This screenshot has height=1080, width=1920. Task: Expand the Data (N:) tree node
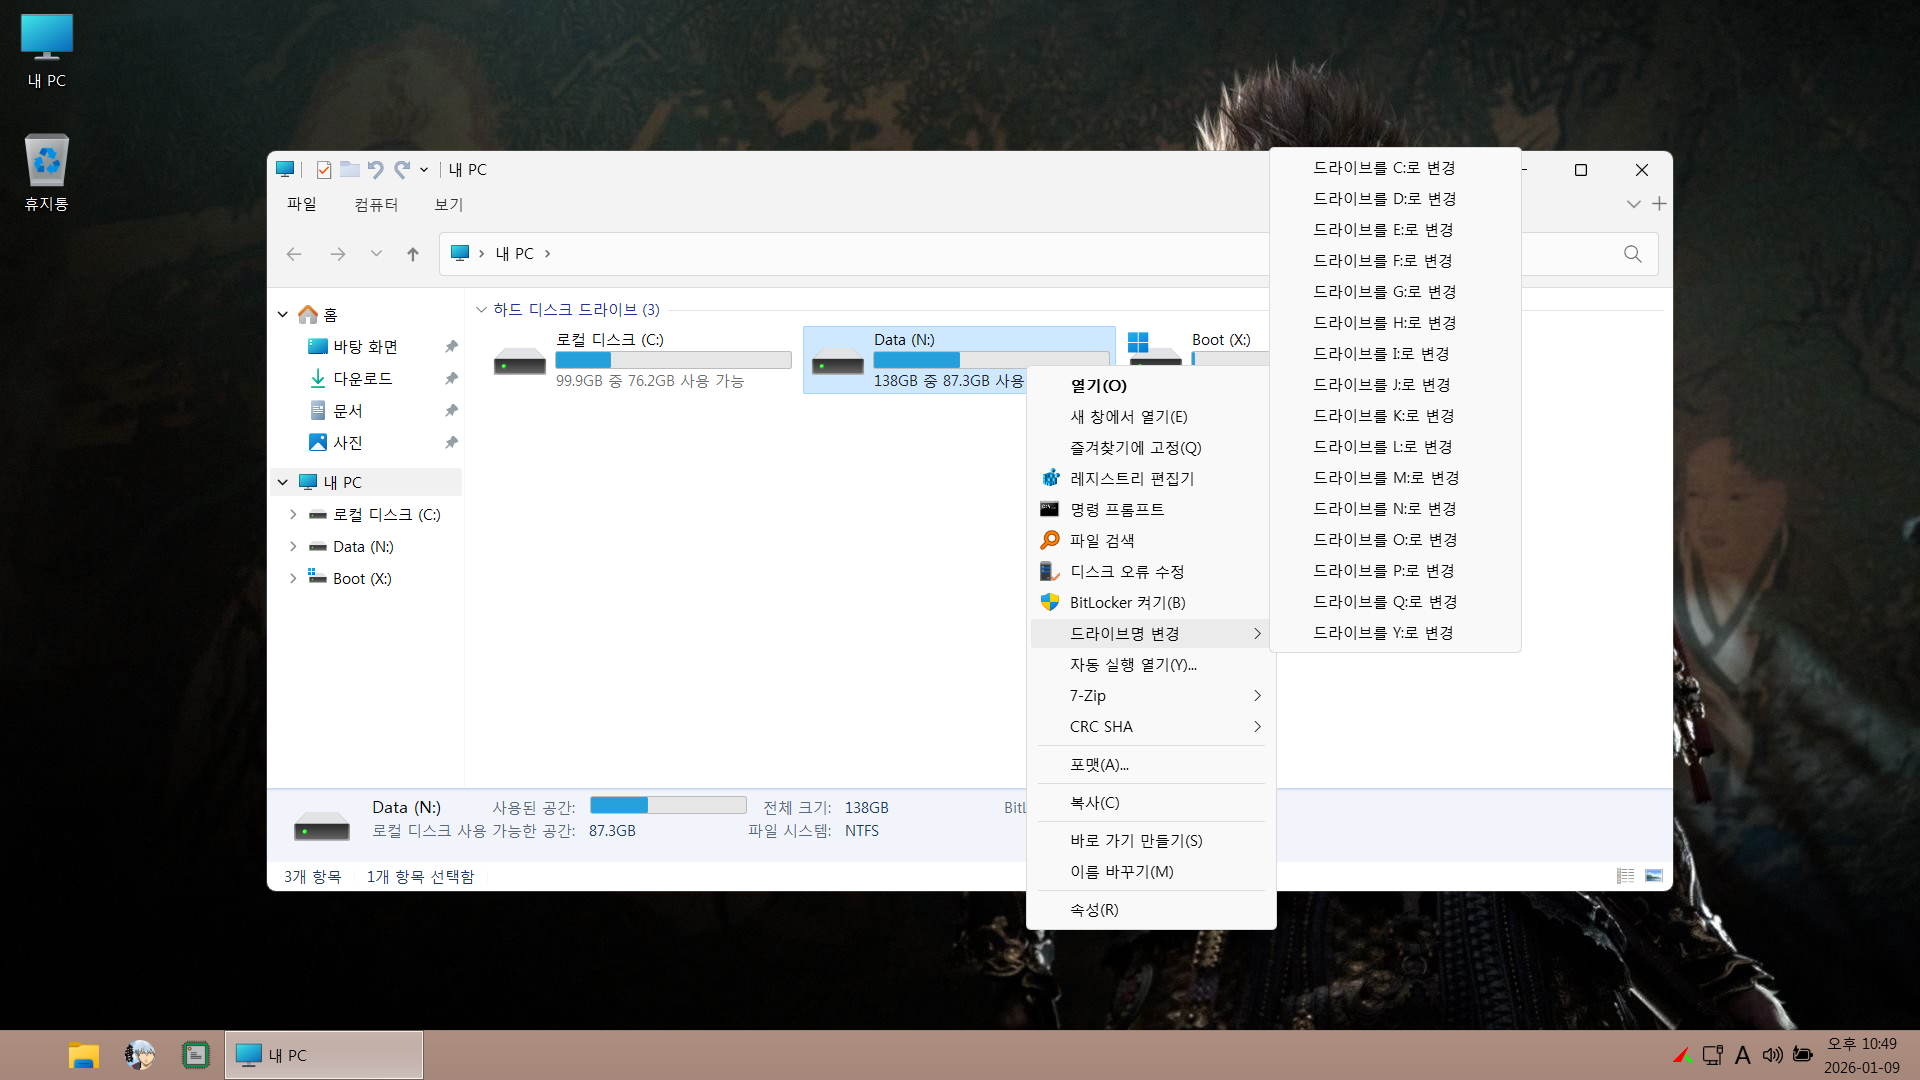[293, 546]
